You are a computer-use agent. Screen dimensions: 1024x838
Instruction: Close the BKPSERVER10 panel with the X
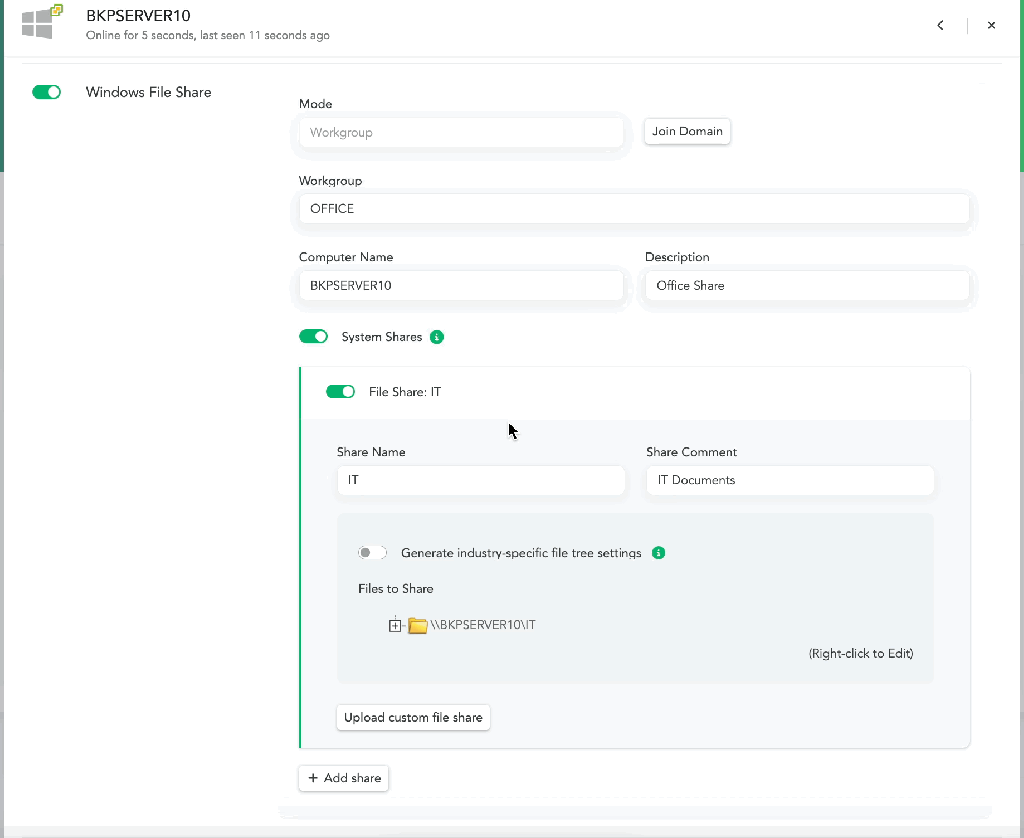991,26
